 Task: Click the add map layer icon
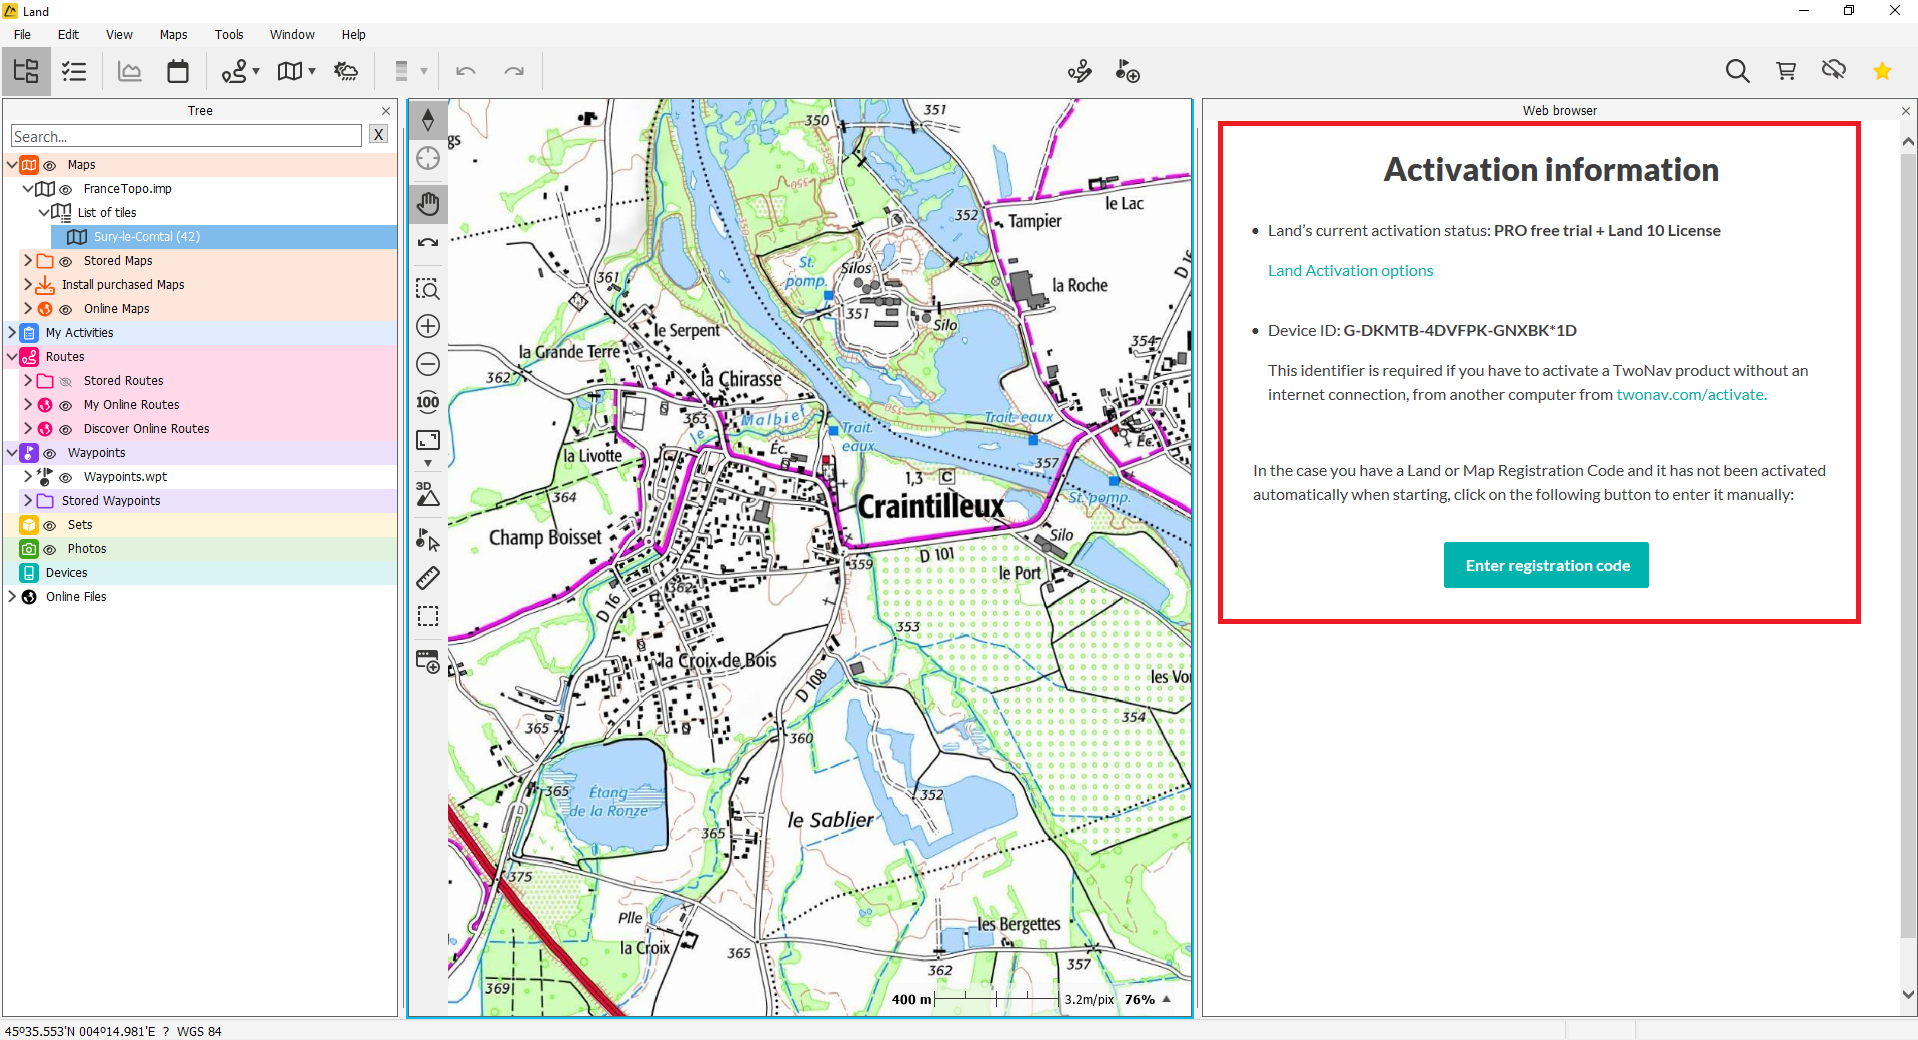(428, 661)
